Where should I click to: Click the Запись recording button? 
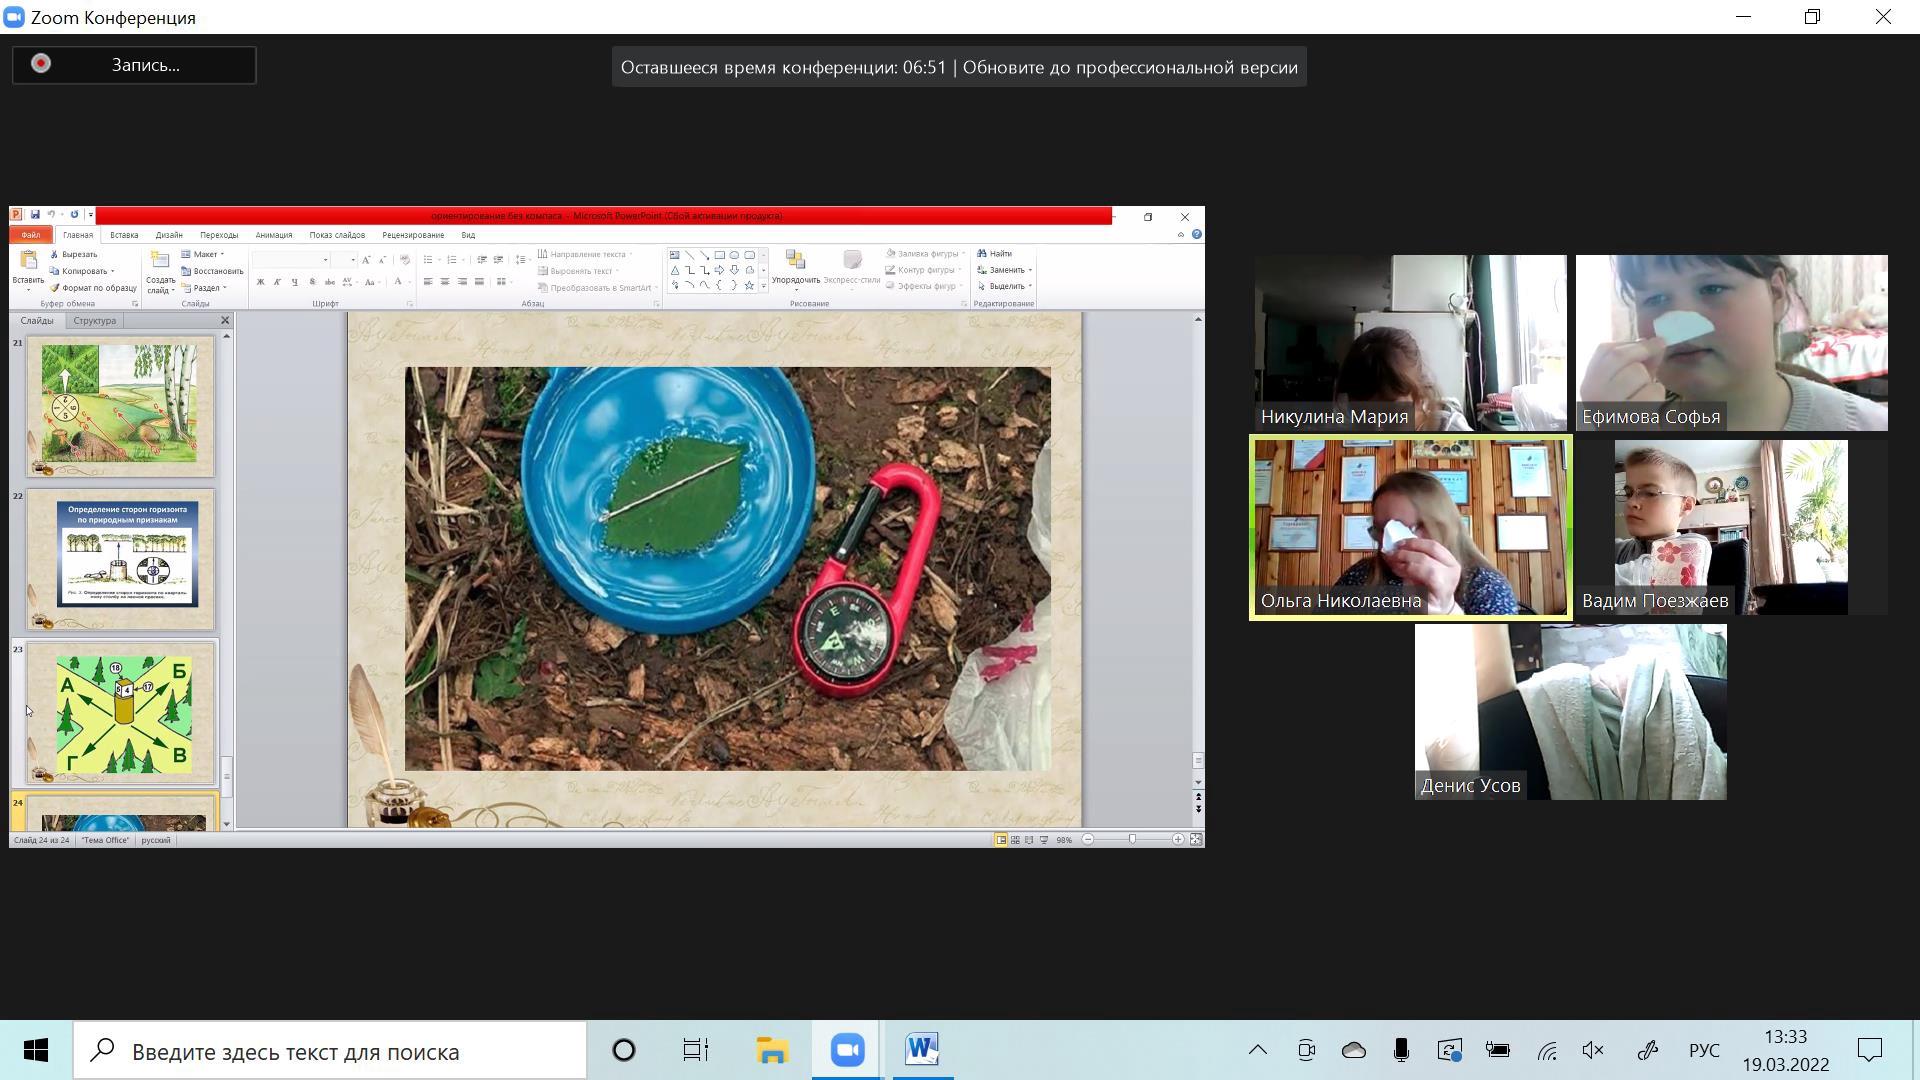coord(134,65)
